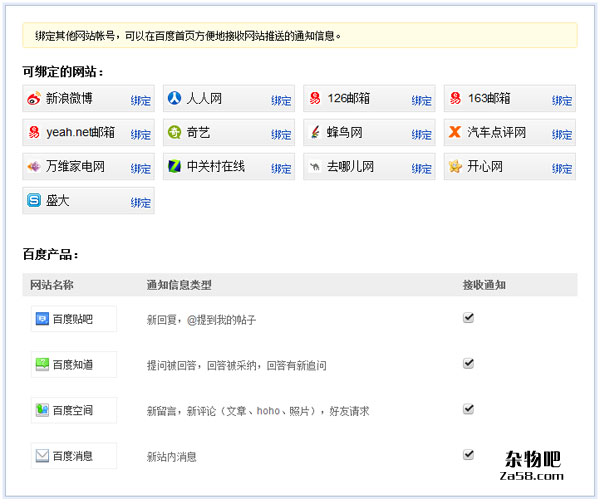Bind the 163邮箱 account

pos(562,101)
